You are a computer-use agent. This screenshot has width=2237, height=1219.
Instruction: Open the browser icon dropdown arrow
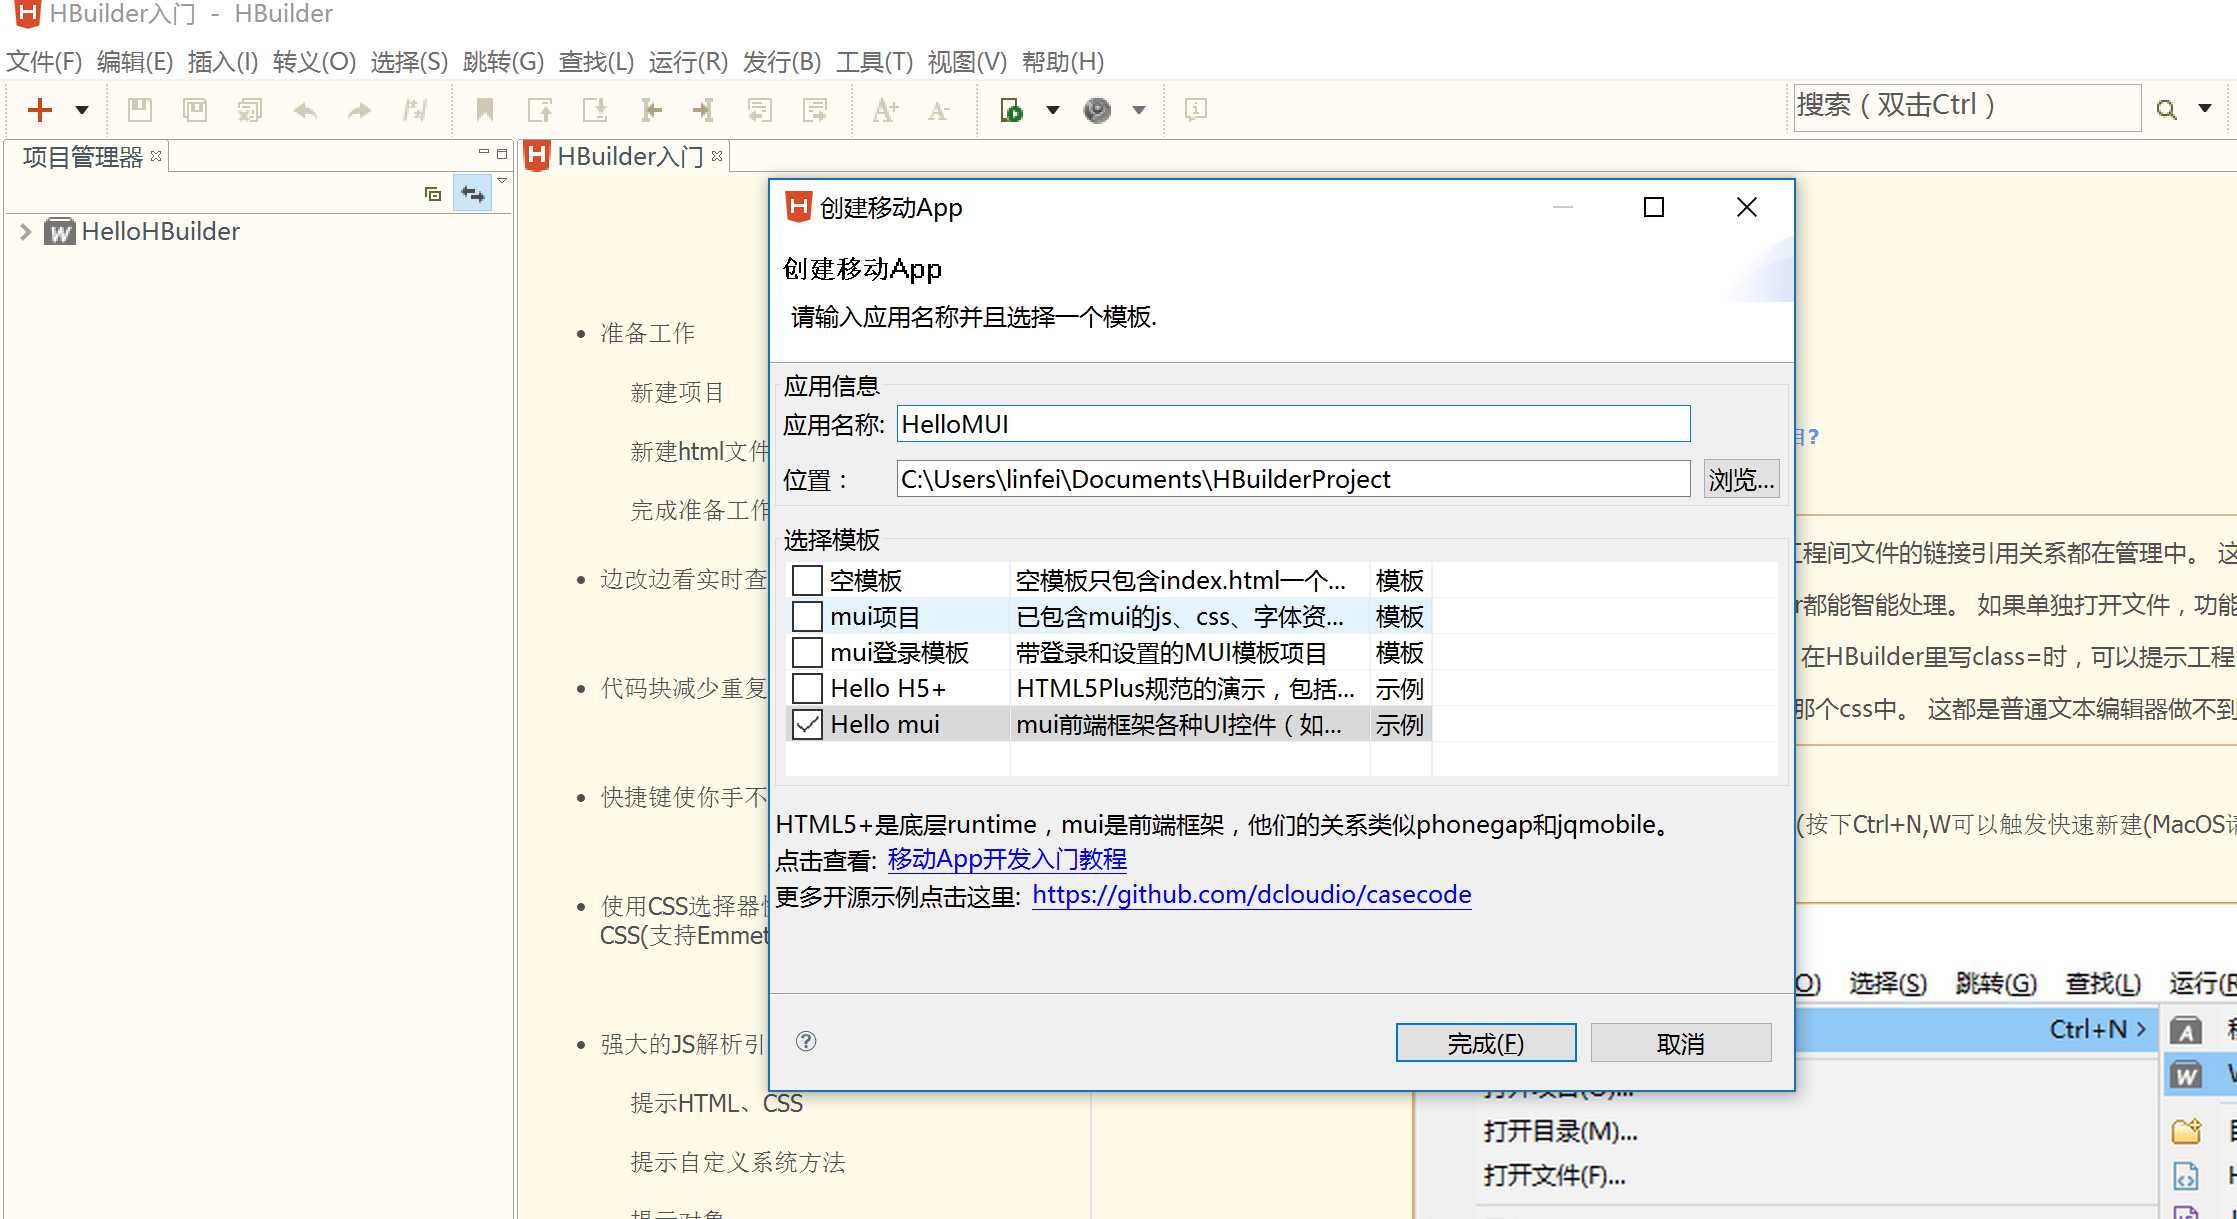[1139, 110]
